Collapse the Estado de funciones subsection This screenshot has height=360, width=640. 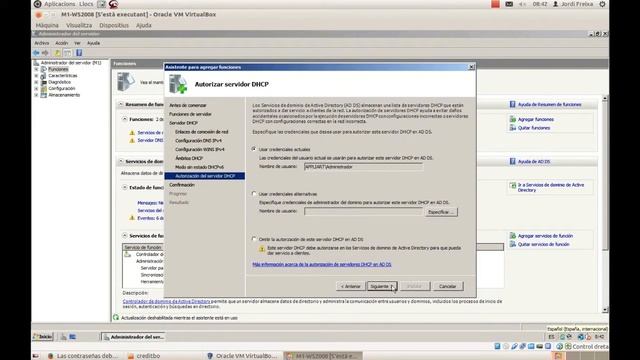(124, 187)
